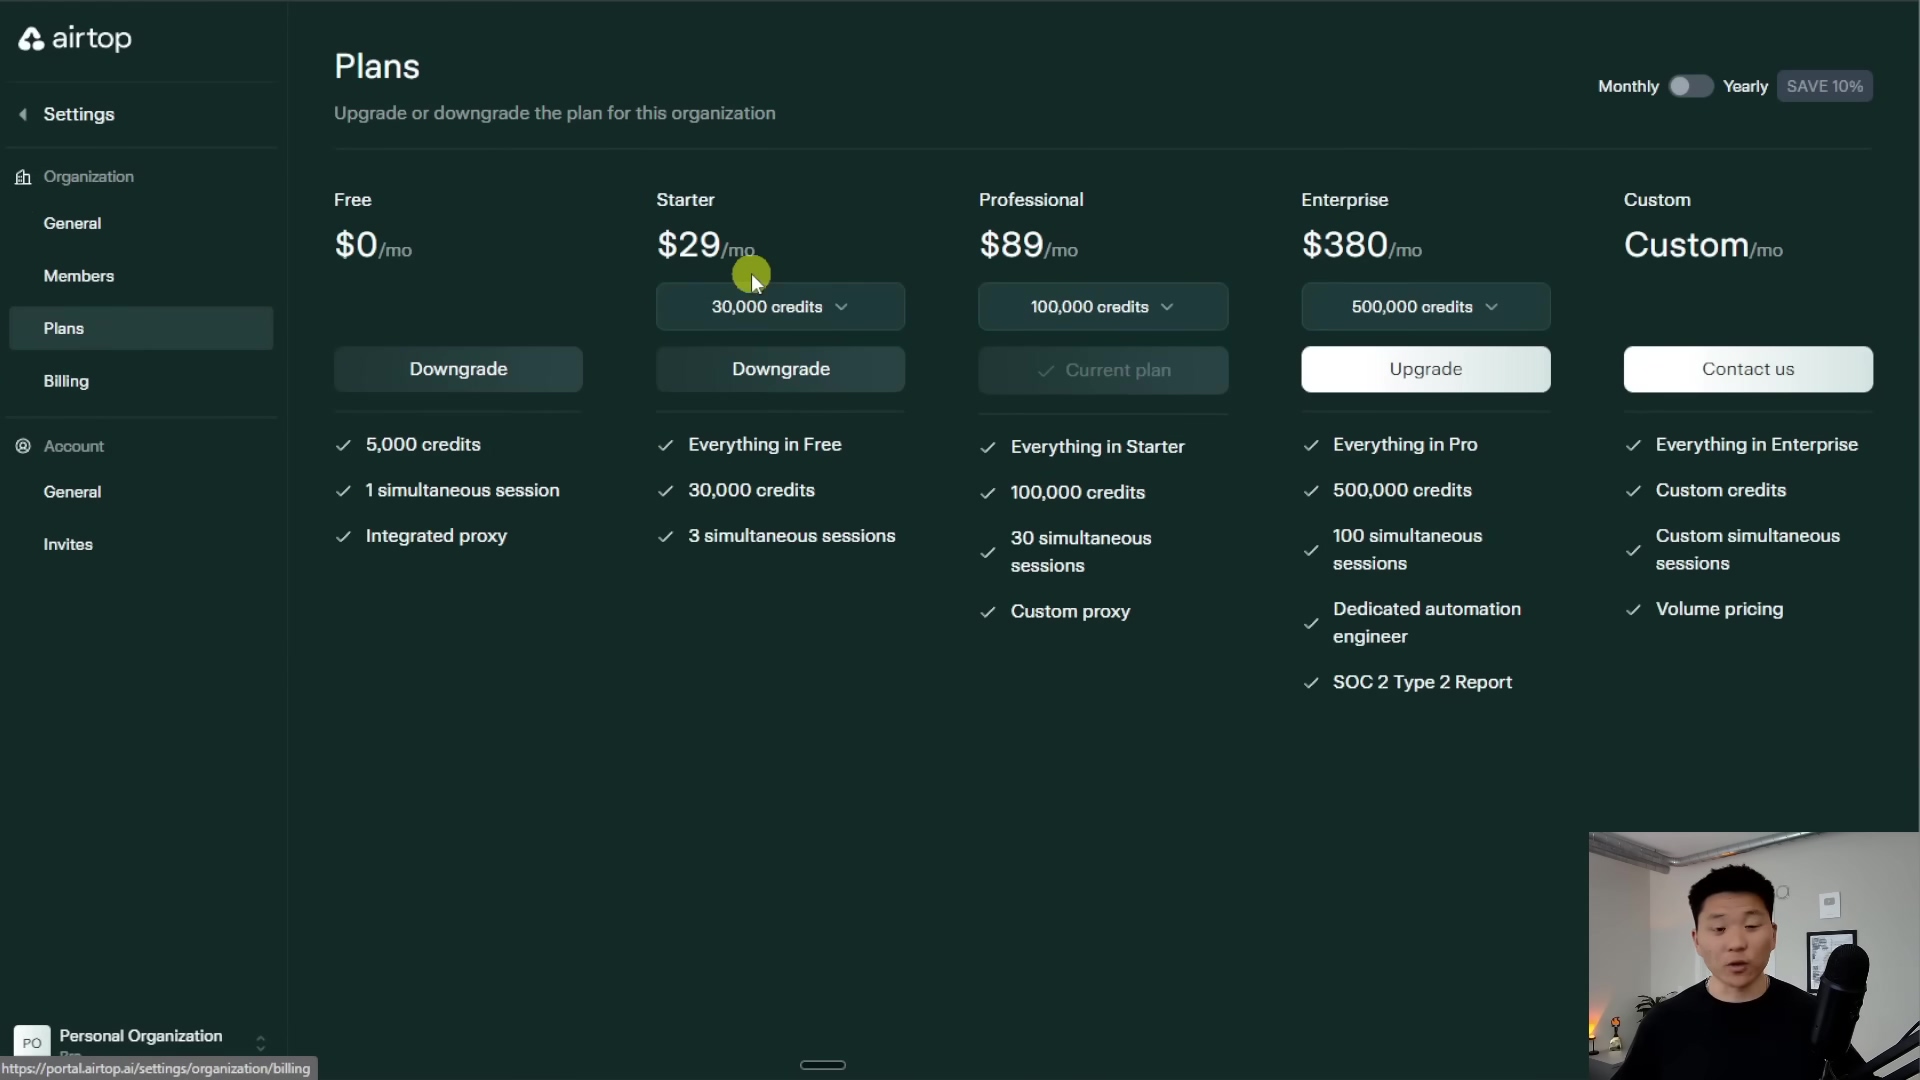
Task: Click the "Integrated proxy" feature
Action: [x=436, y=536]
